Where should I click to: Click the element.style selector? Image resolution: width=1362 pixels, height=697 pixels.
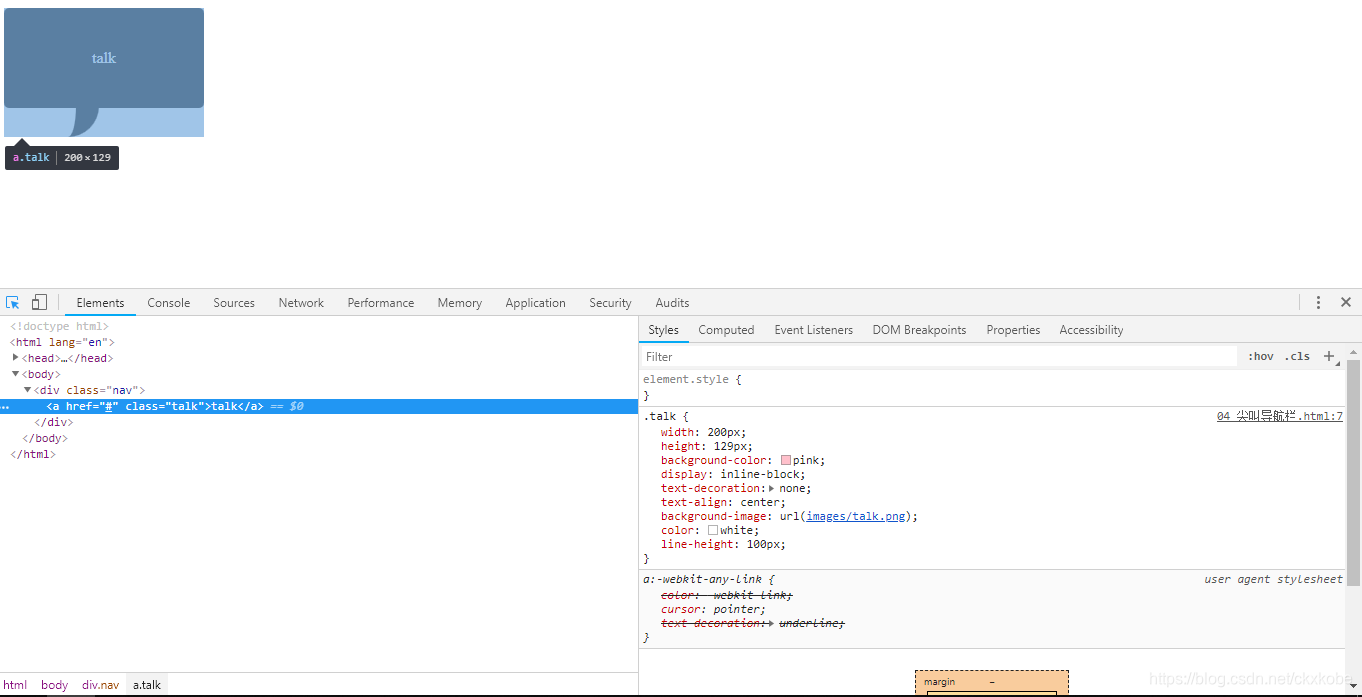pyautogui.click(x=688, y=380)
